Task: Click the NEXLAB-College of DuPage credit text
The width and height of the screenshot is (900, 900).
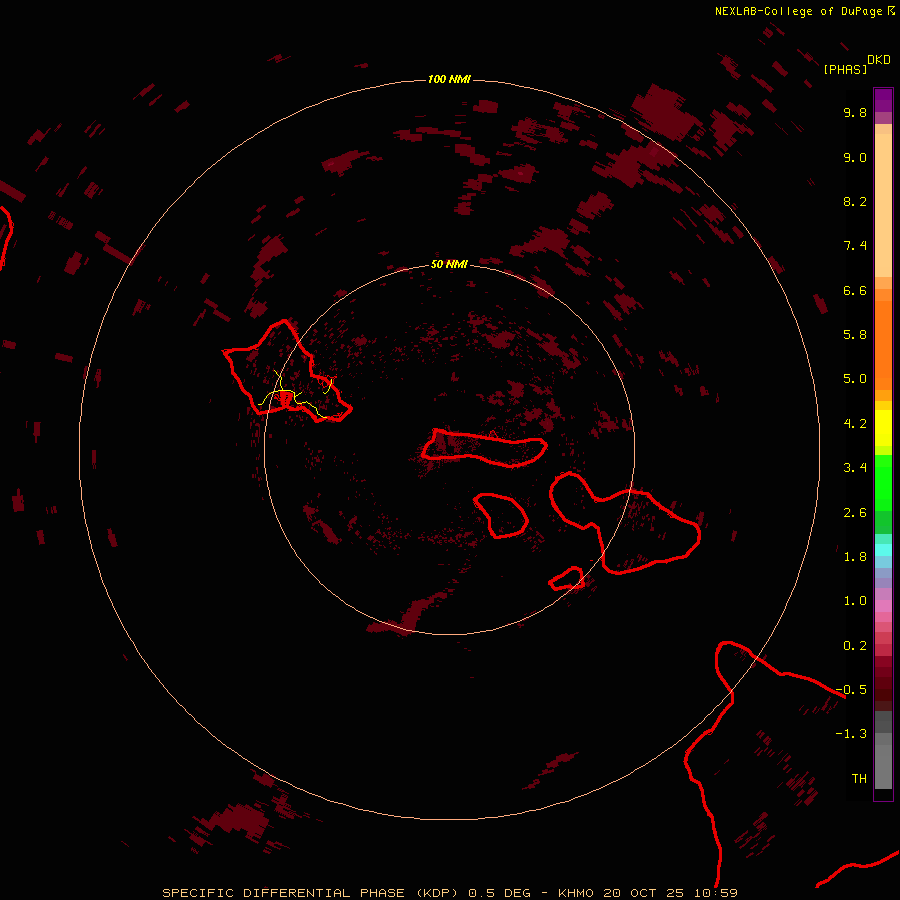Action: tap(798, 11)
